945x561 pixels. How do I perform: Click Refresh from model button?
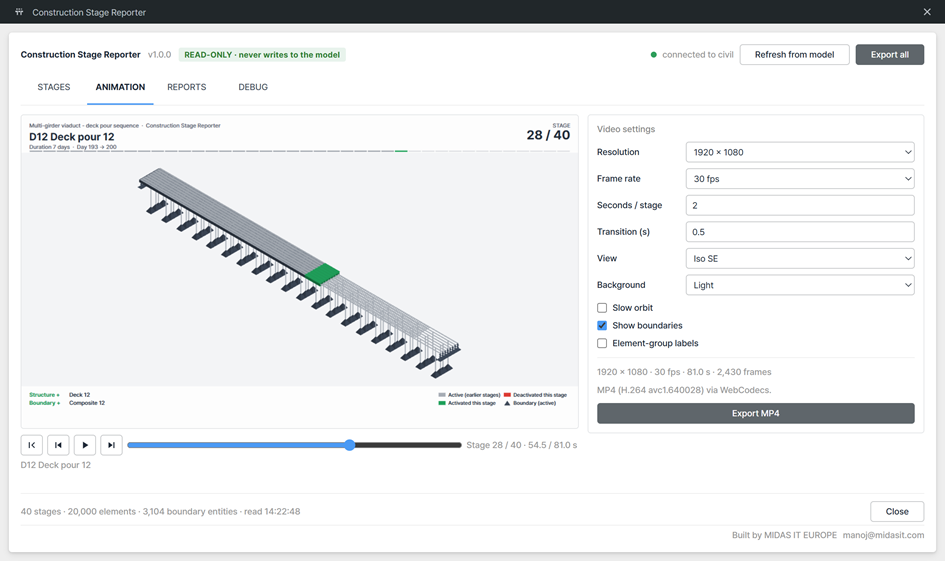coord(794,55)
